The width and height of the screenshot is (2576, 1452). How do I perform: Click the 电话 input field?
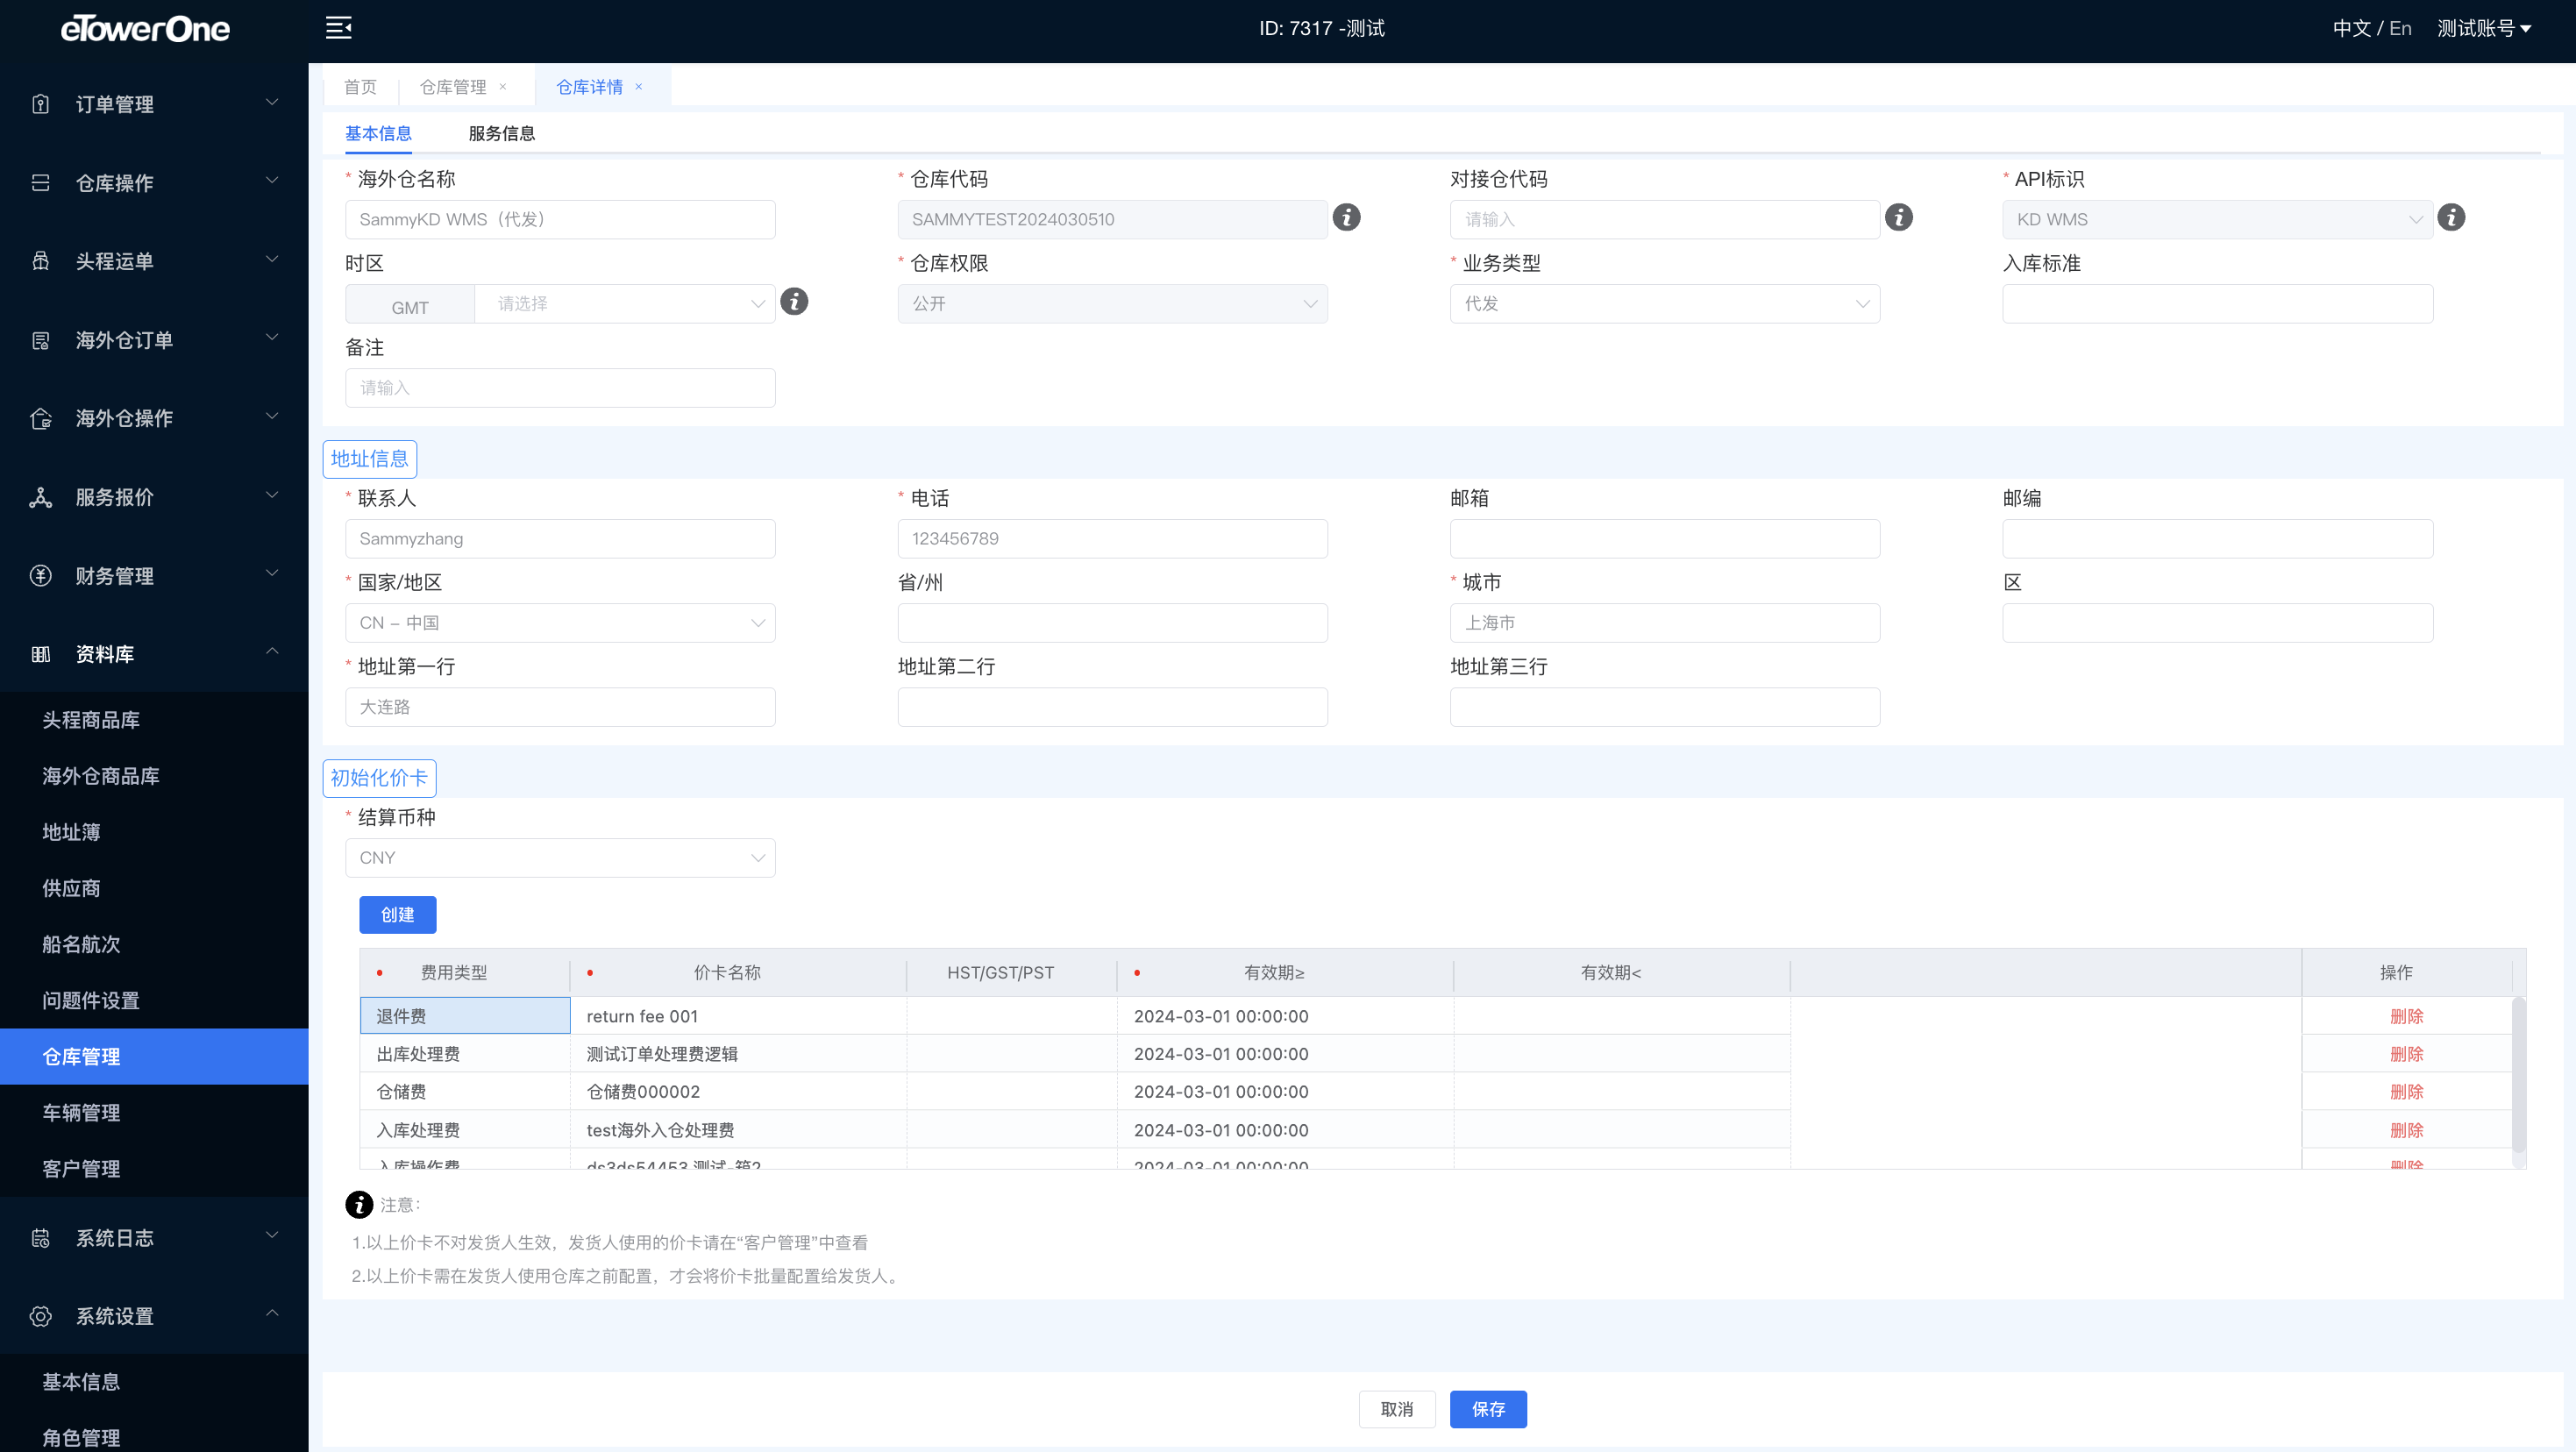point(1112,539)
